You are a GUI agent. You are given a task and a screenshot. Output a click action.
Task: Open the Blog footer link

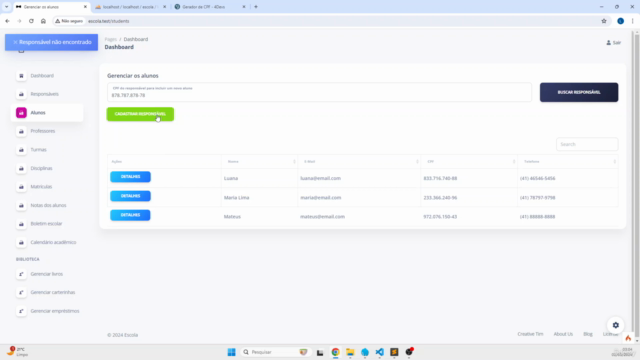click(588, 334)
